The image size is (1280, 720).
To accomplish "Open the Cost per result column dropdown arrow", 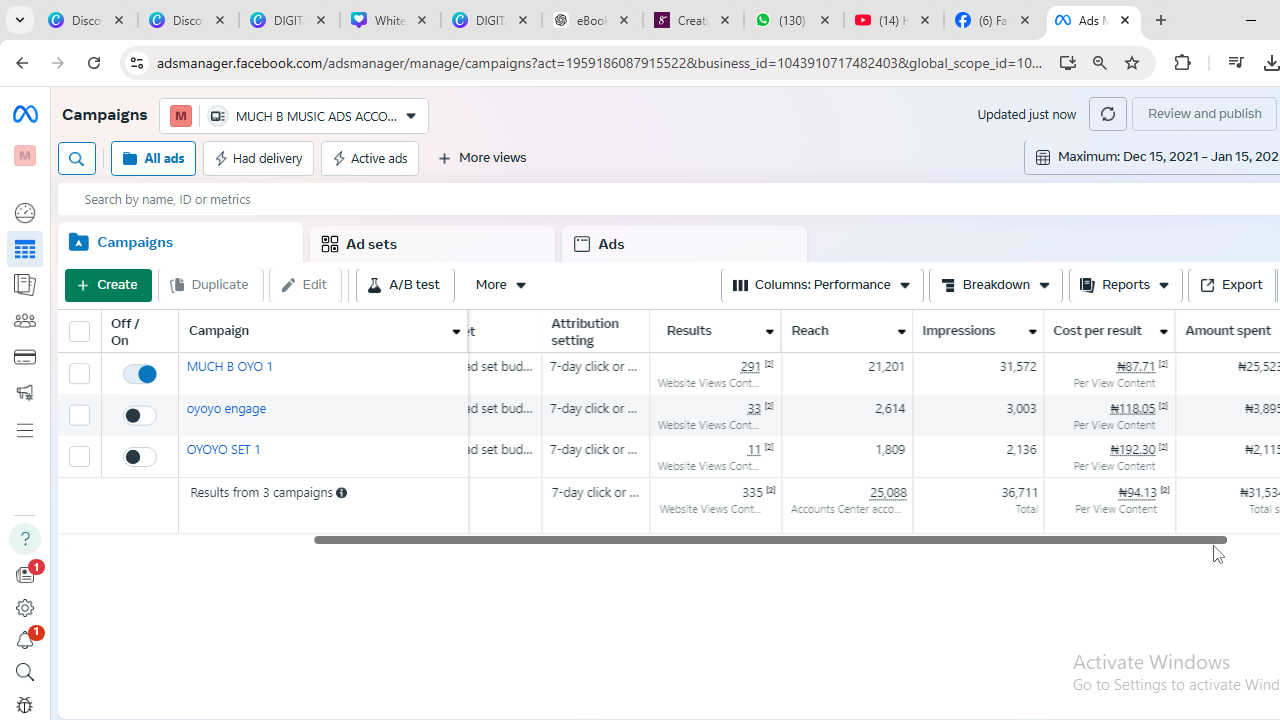I will click(x=1164, y=332).
